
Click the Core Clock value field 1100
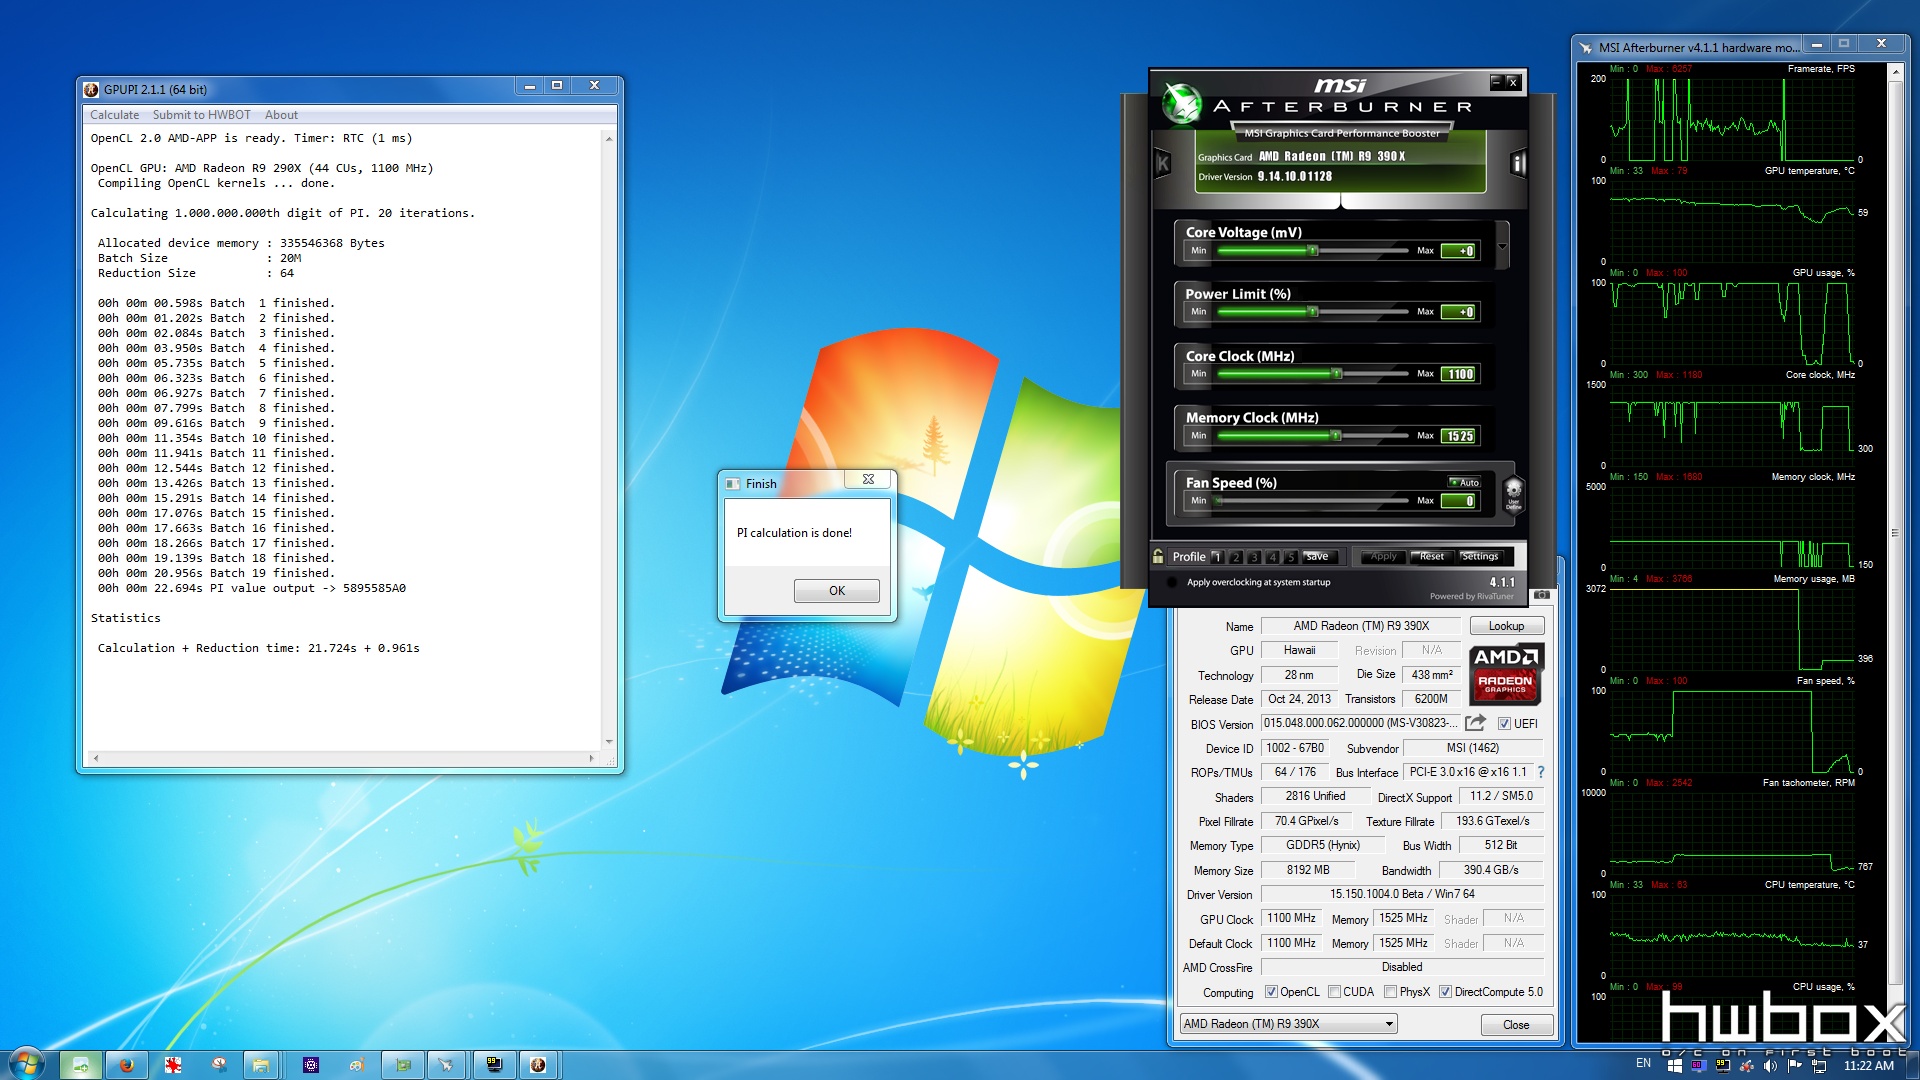point(1460,374)
